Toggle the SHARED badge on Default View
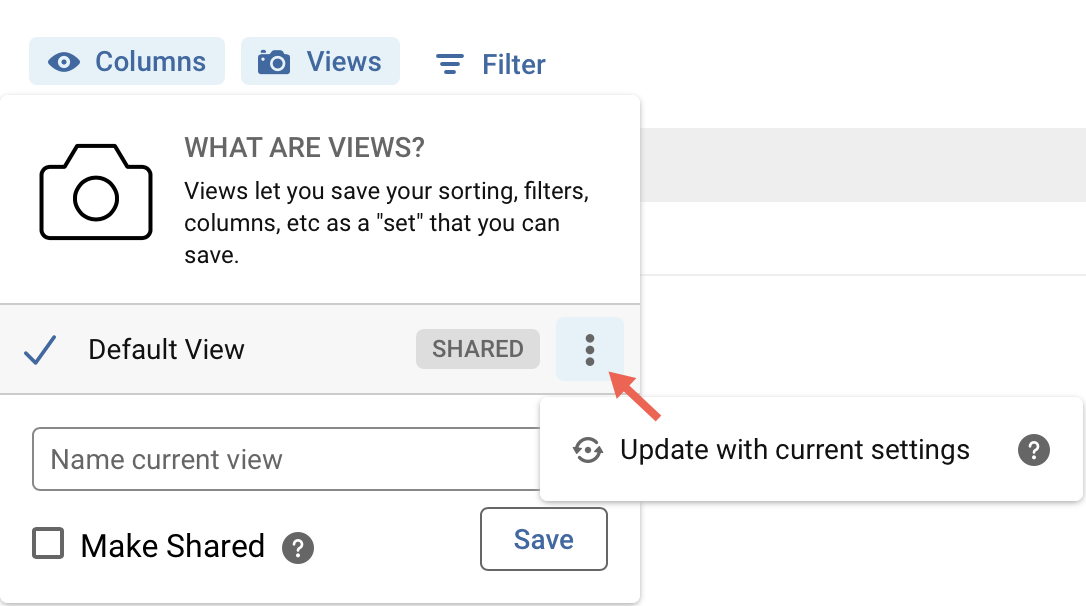Screen dimensions: 1086x606 pos(478,349)
